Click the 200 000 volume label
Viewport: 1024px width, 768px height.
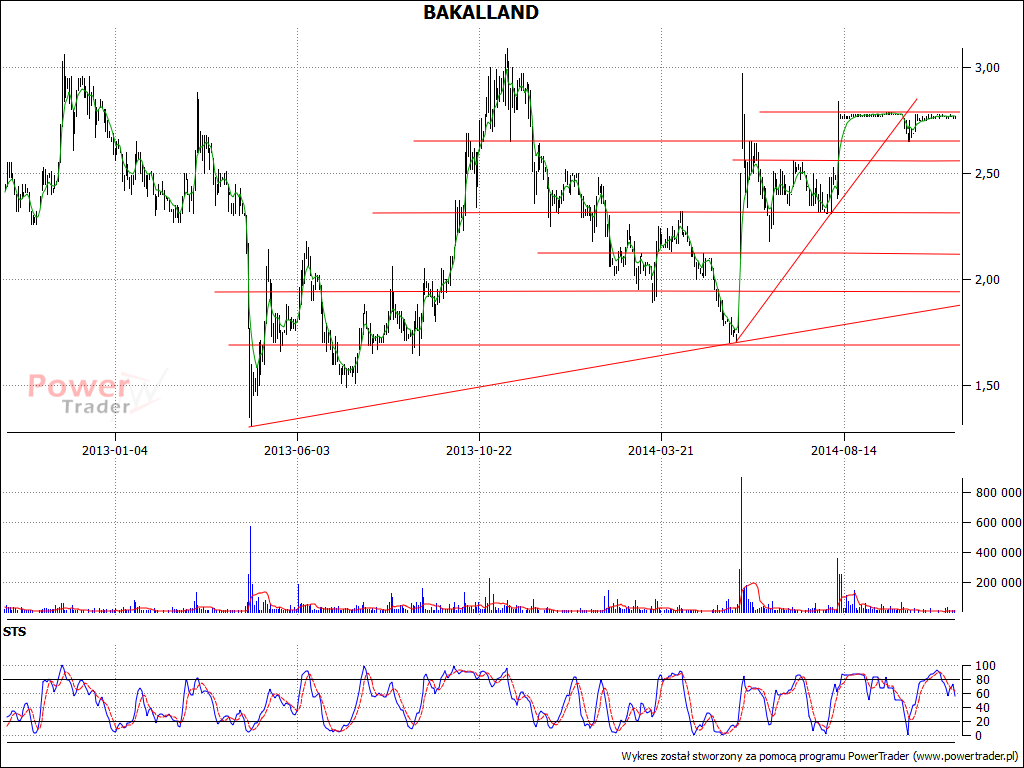(x=999, y=583)
